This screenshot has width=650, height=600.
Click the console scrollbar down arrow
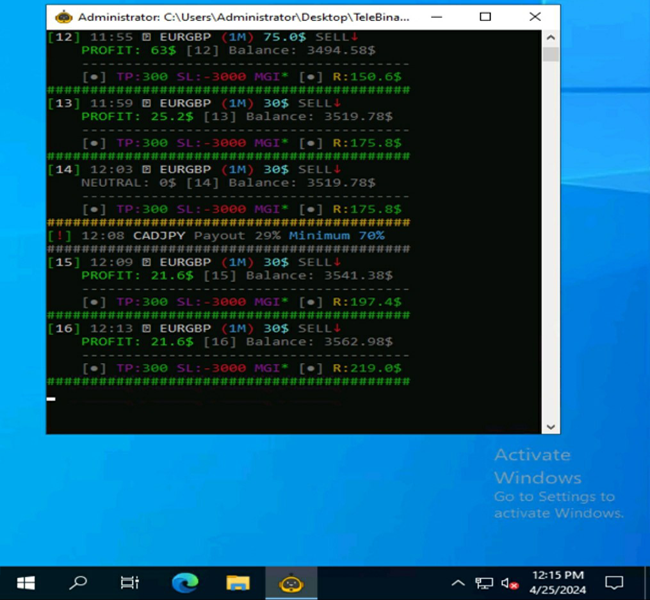pyautogui.click(x=551, y=426)
